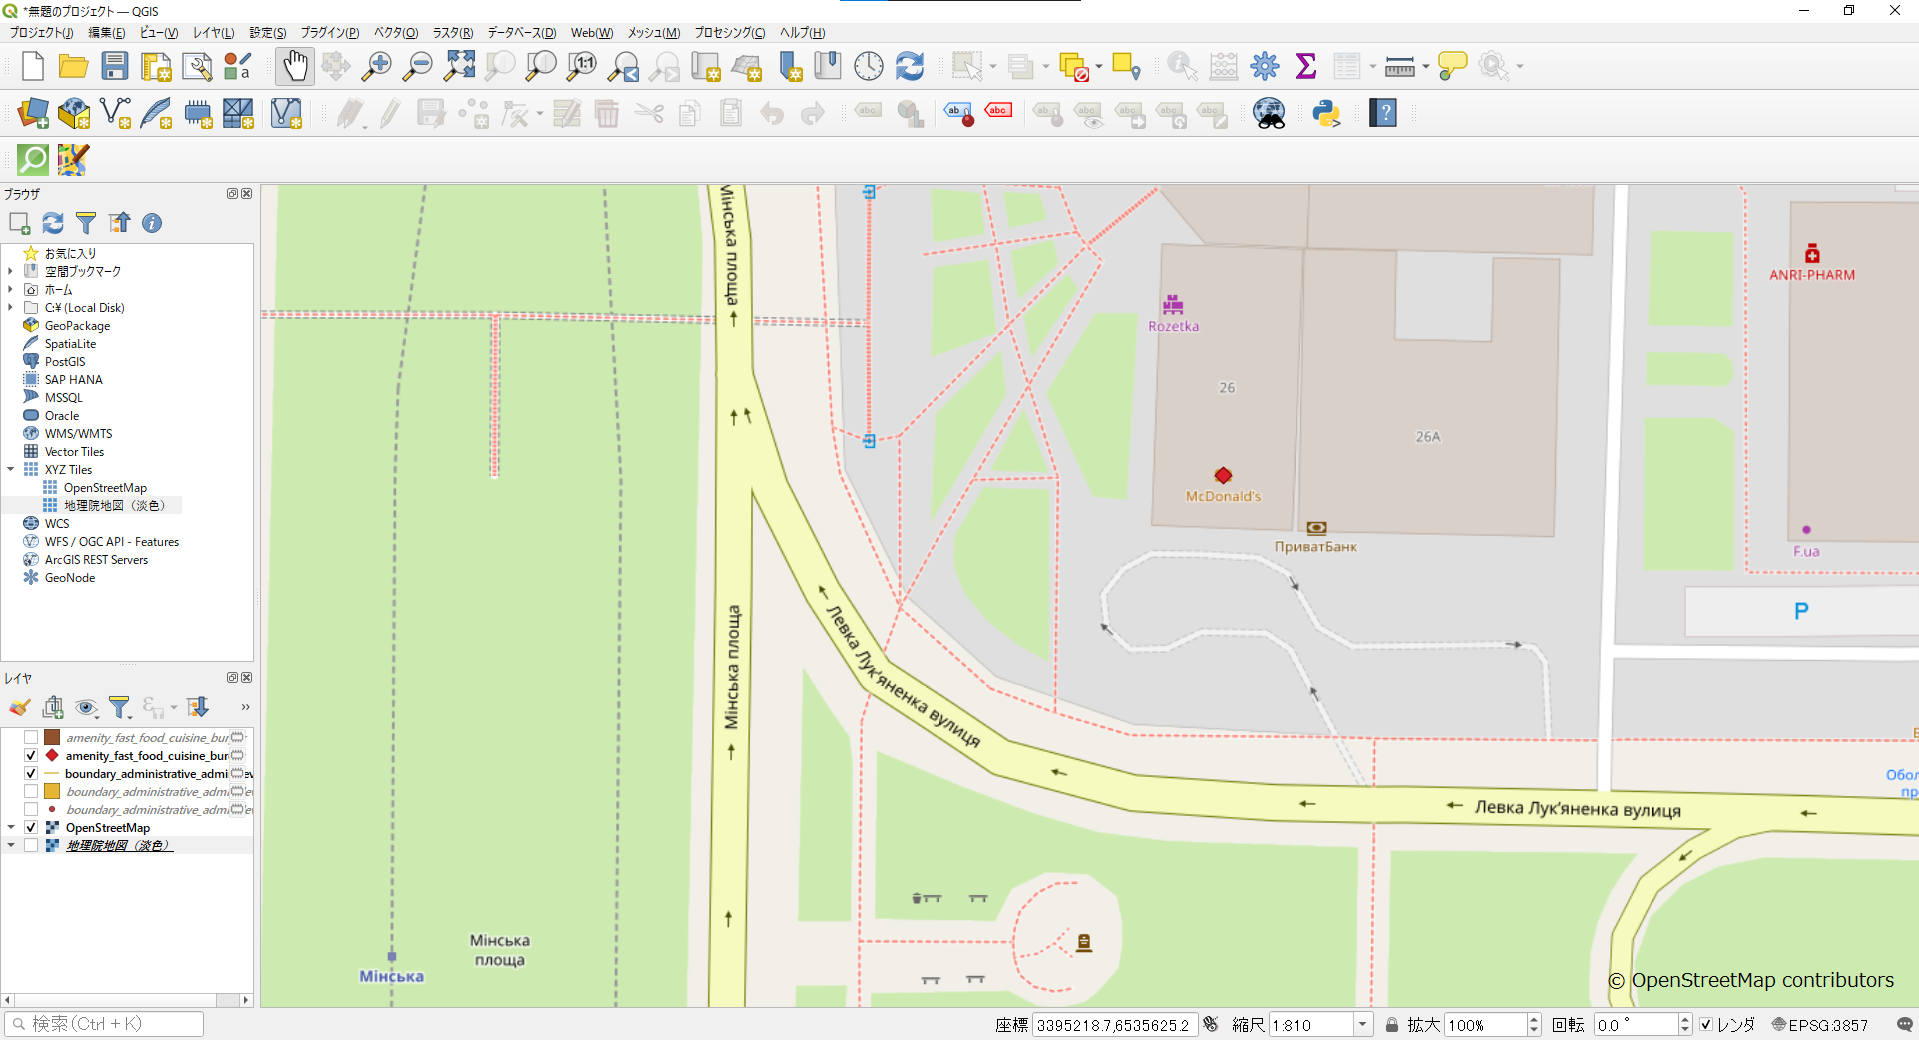The image size is (1919, 1040).
Task: Open the ベクタ menu
Action: tap(394, 32)
